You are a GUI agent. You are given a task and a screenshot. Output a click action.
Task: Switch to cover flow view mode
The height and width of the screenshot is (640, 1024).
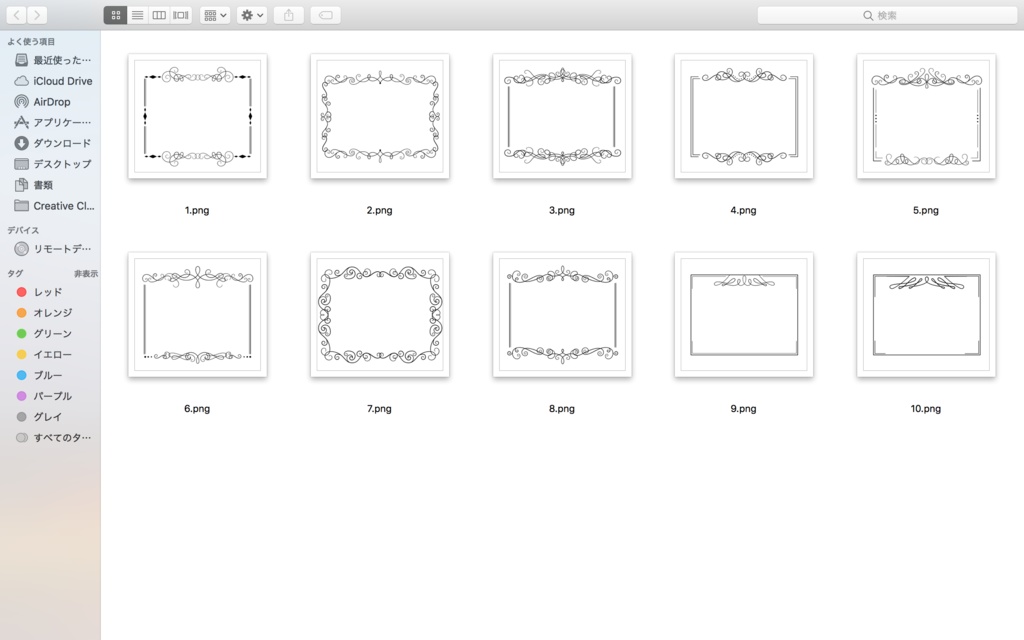[x=180, y=15]
